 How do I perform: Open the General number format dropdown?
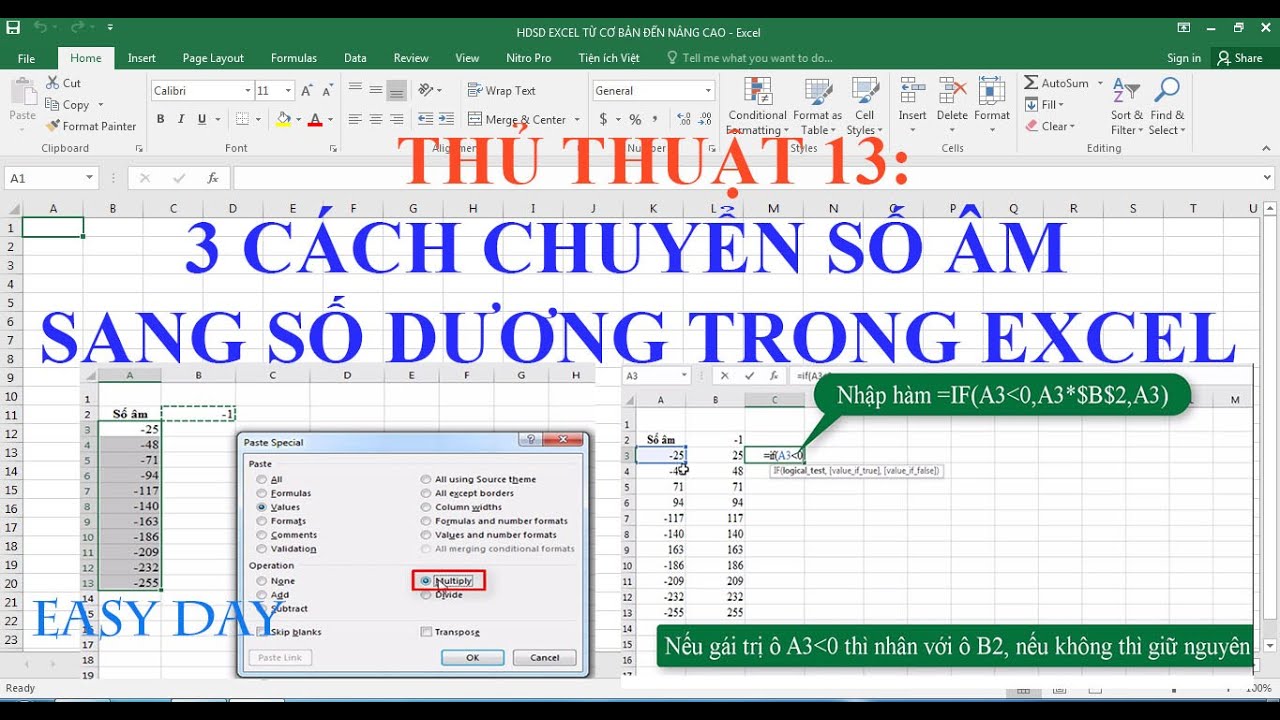click(708, 90)
